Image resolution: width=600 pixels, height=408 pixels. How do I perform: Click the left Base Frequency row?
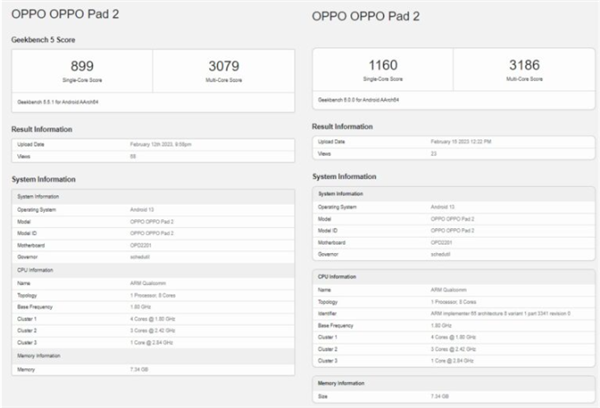(150, 306)
